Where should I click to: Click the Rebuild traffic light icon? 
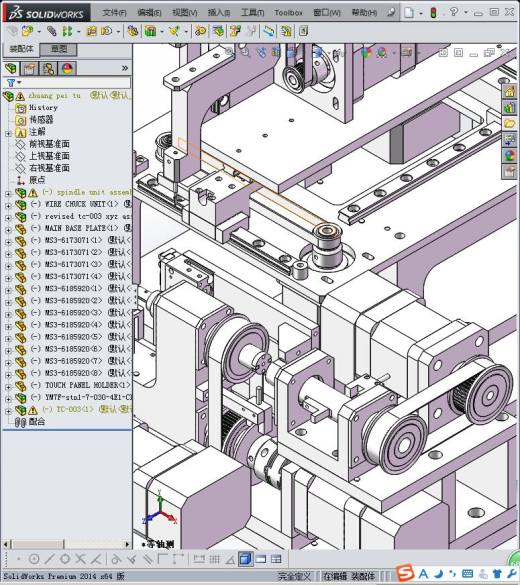click(433, 13)
